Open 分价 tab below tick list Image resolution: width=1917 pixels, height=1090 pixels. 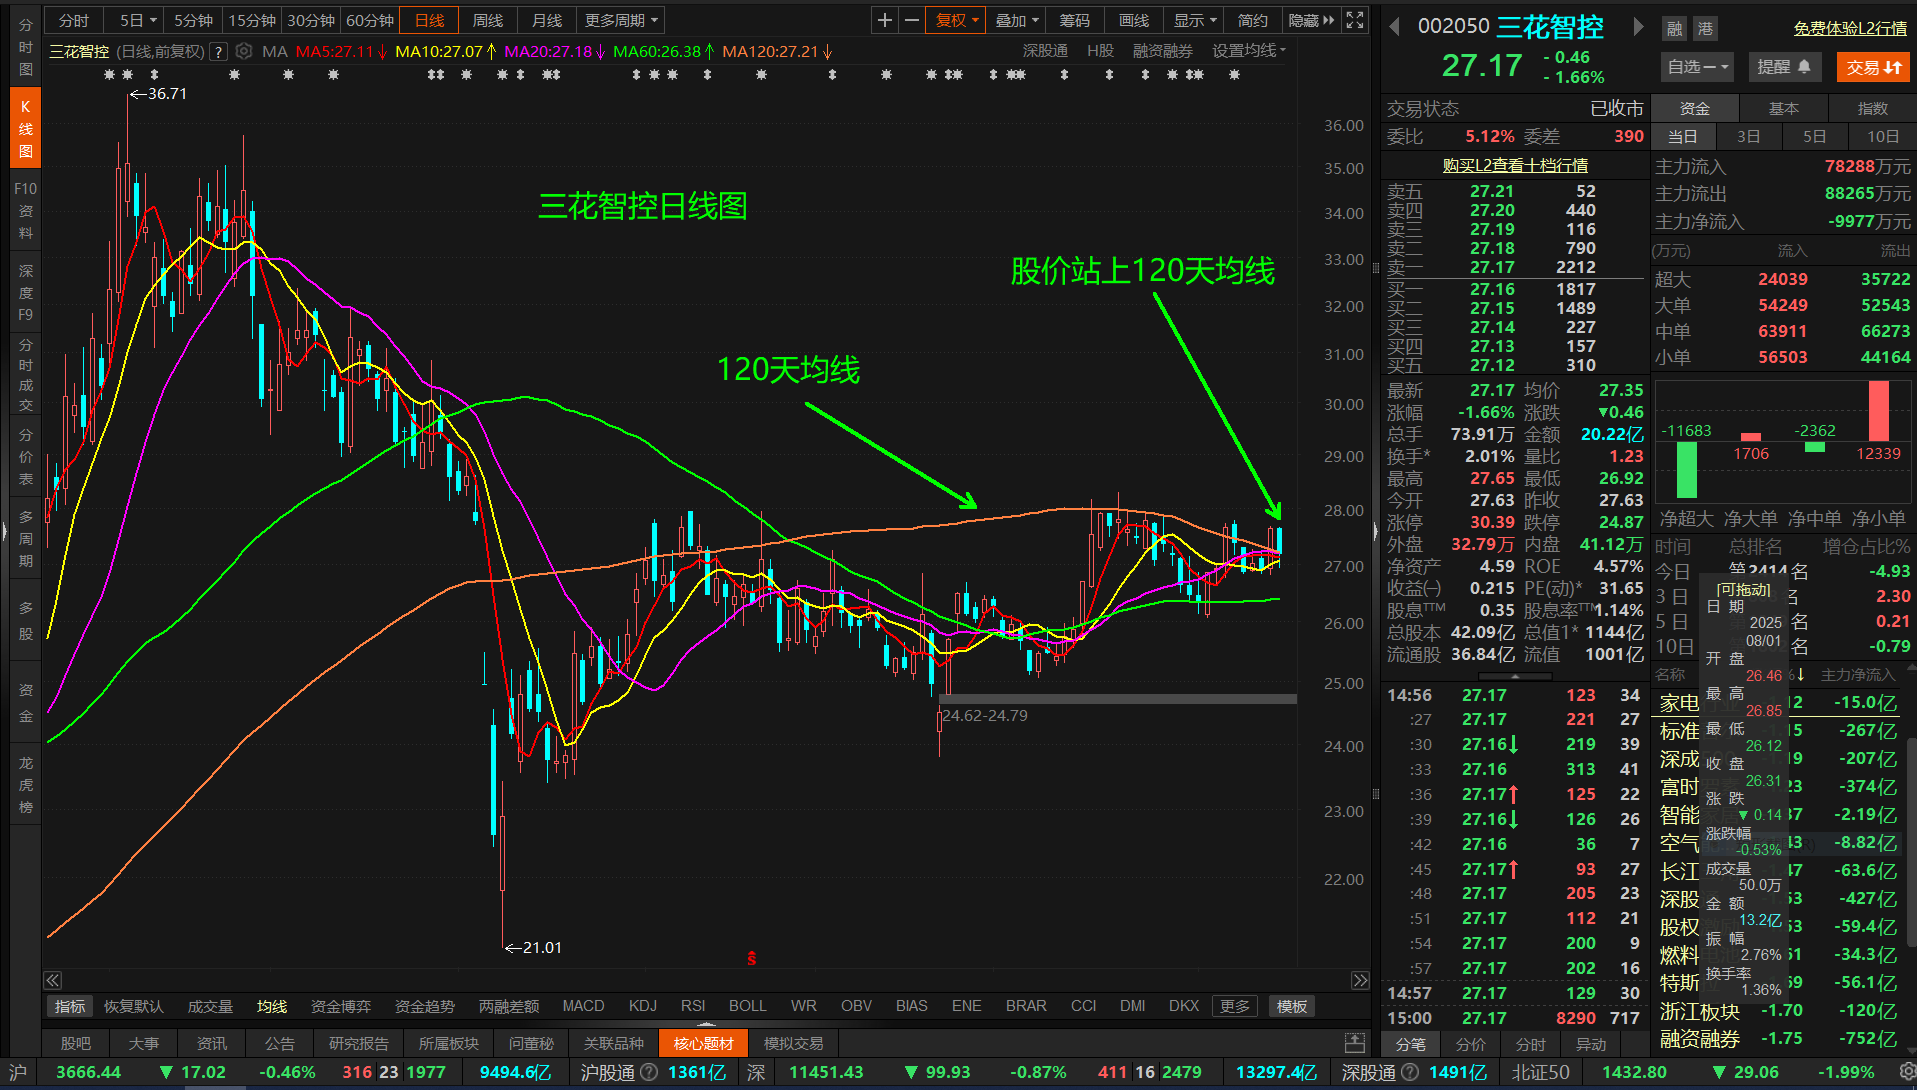point(1470,1044)
